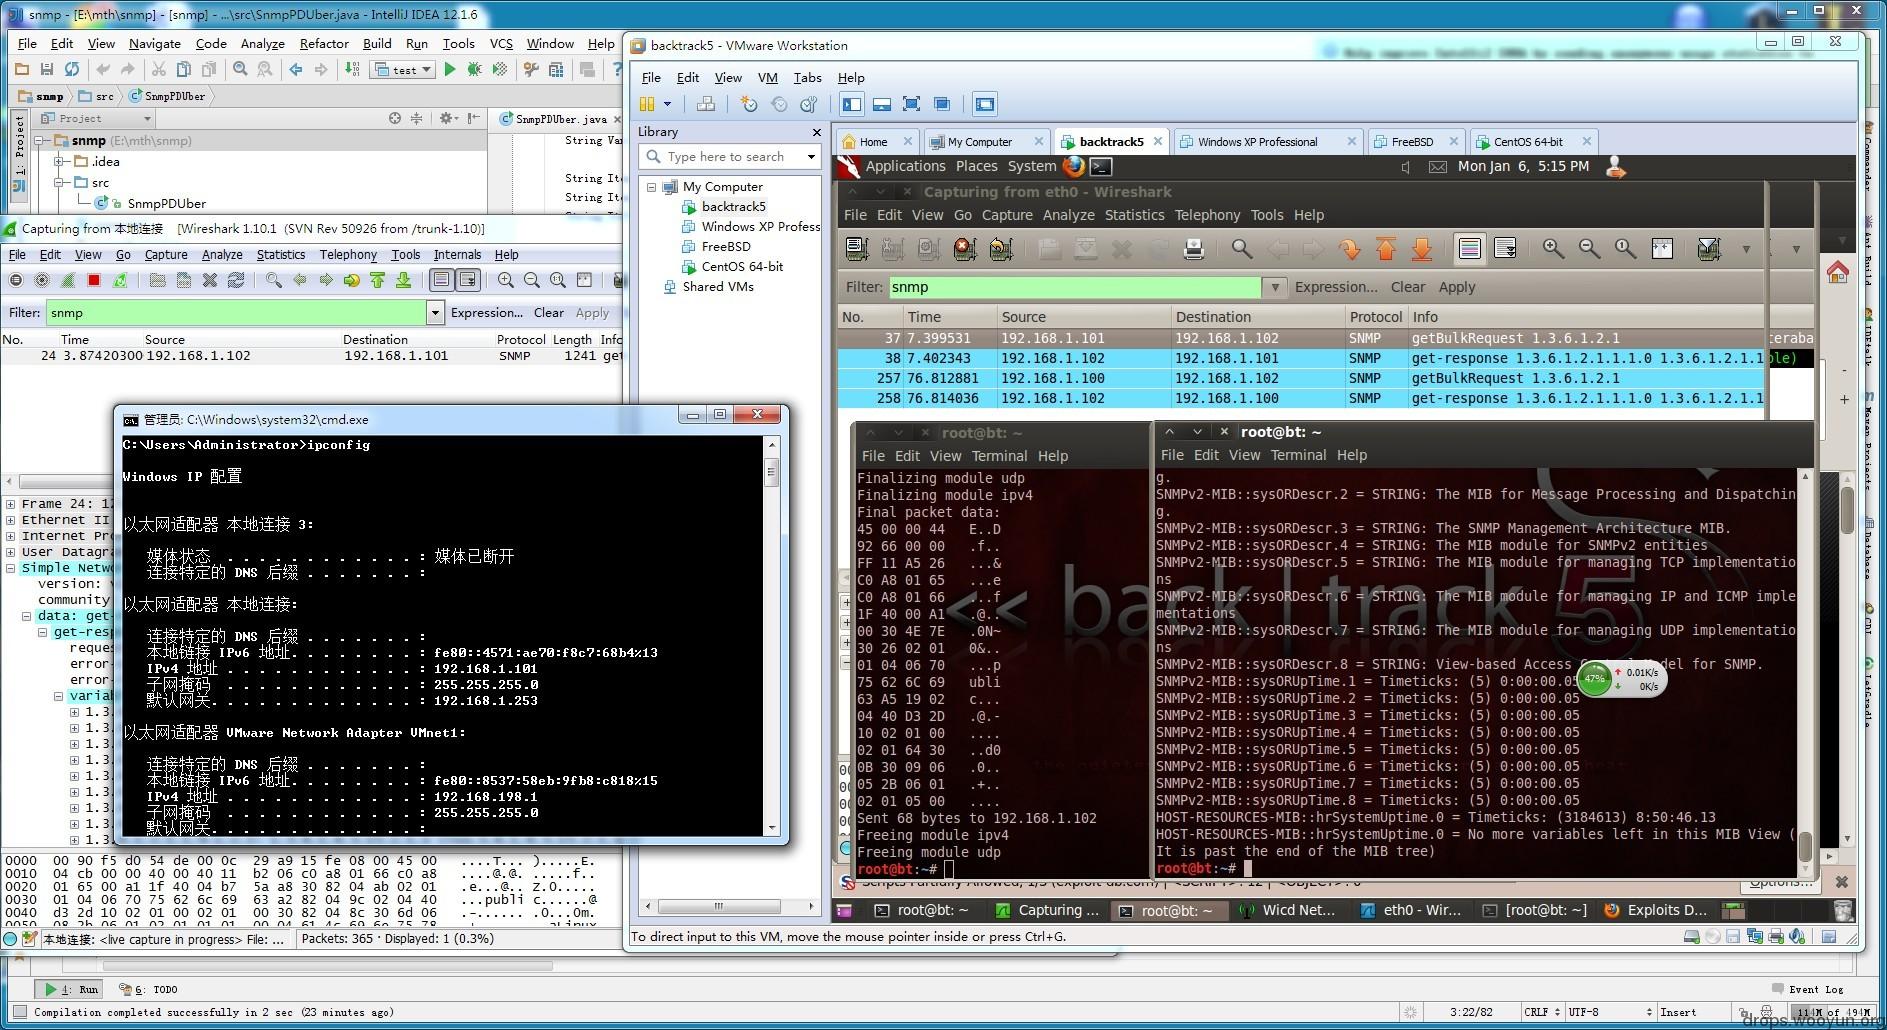This screenshot has width=1887, height=1030.
Task: Click the VMware take snapshot icon
Action: click(748, 104)
